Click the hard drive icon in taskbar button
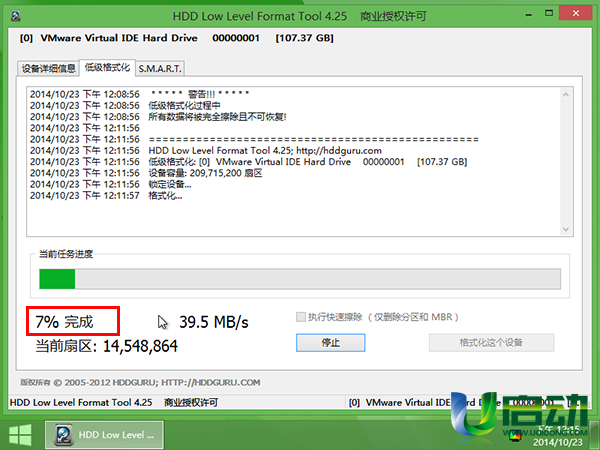This screenshot has width=600, height=450. (64, 435)
